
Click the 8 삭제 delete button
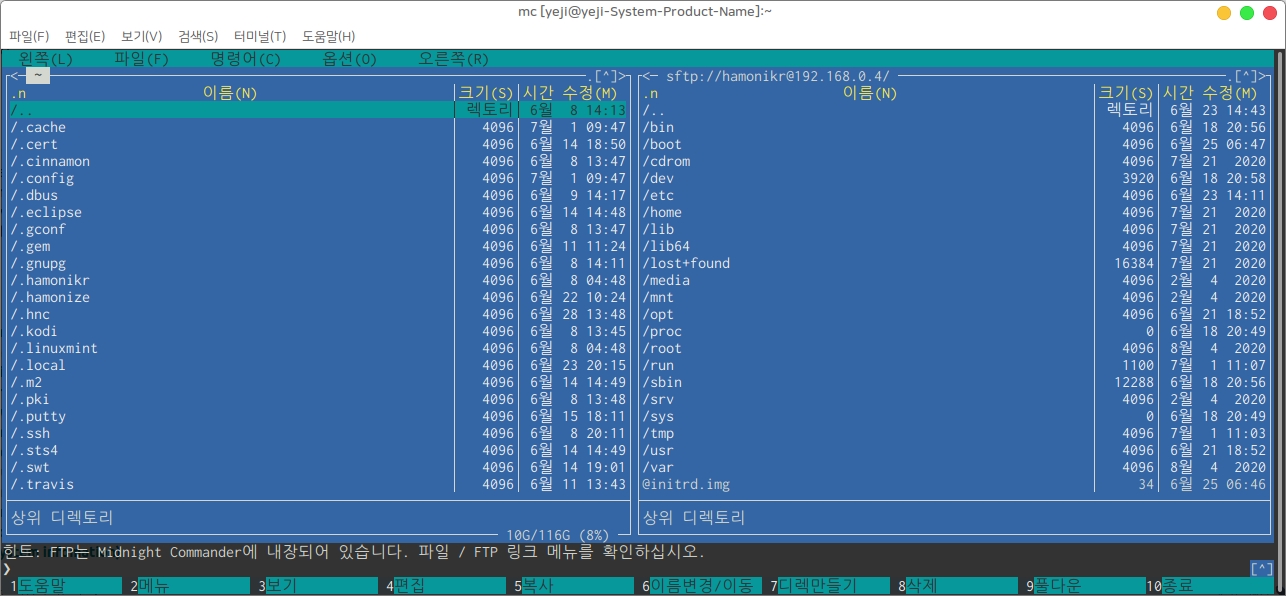pyautogui.click(x=927, y=586)
